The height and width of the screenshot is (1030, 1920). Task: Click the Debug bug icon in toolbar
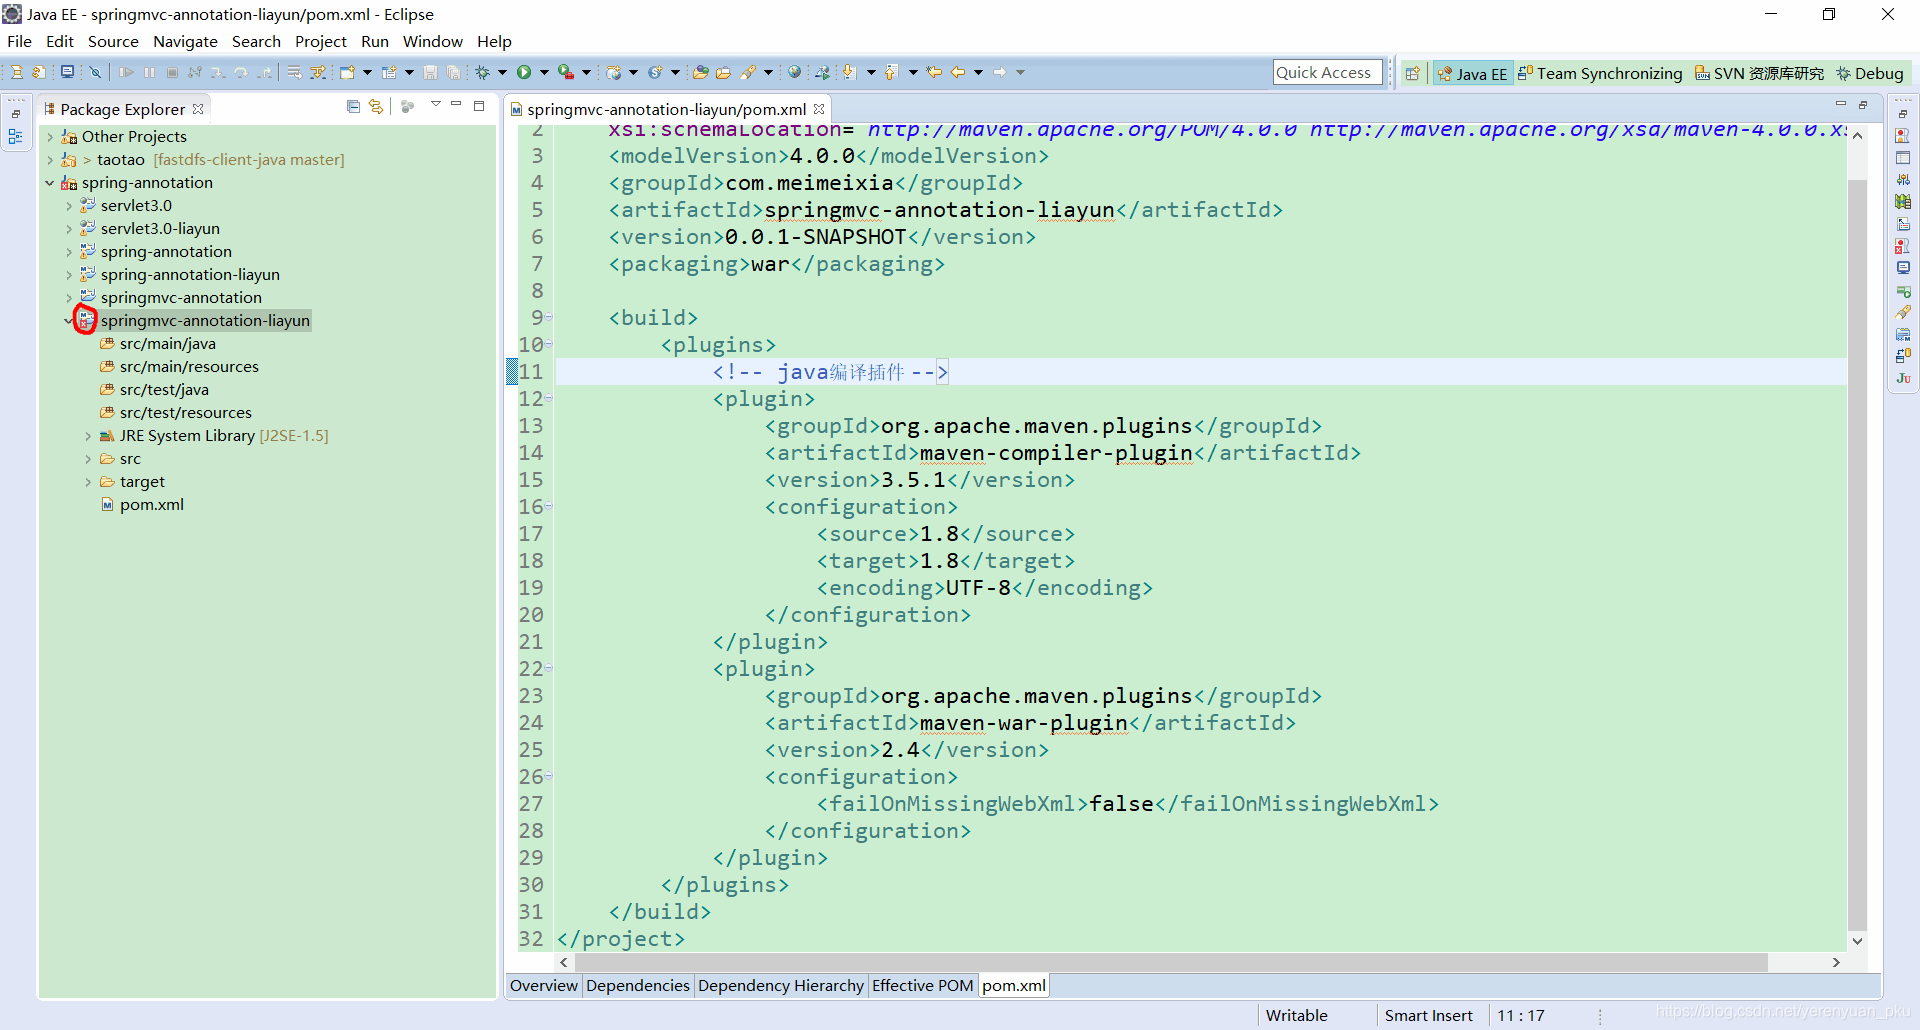(x=482, y=72)
